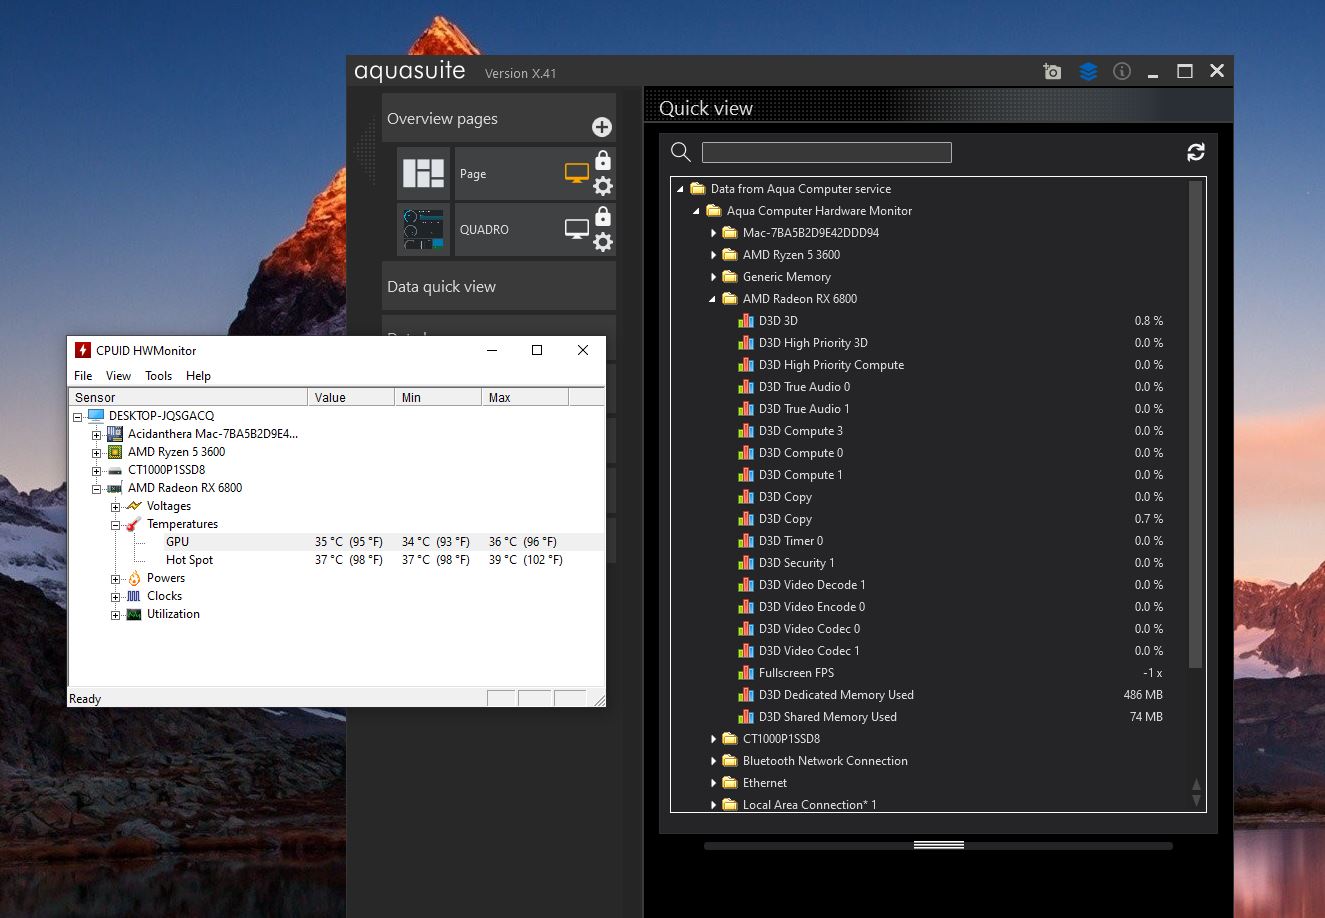1325x918 pixels.
Task: Click the blue layers icon in aquasuite header
Action: point(1088,72)
